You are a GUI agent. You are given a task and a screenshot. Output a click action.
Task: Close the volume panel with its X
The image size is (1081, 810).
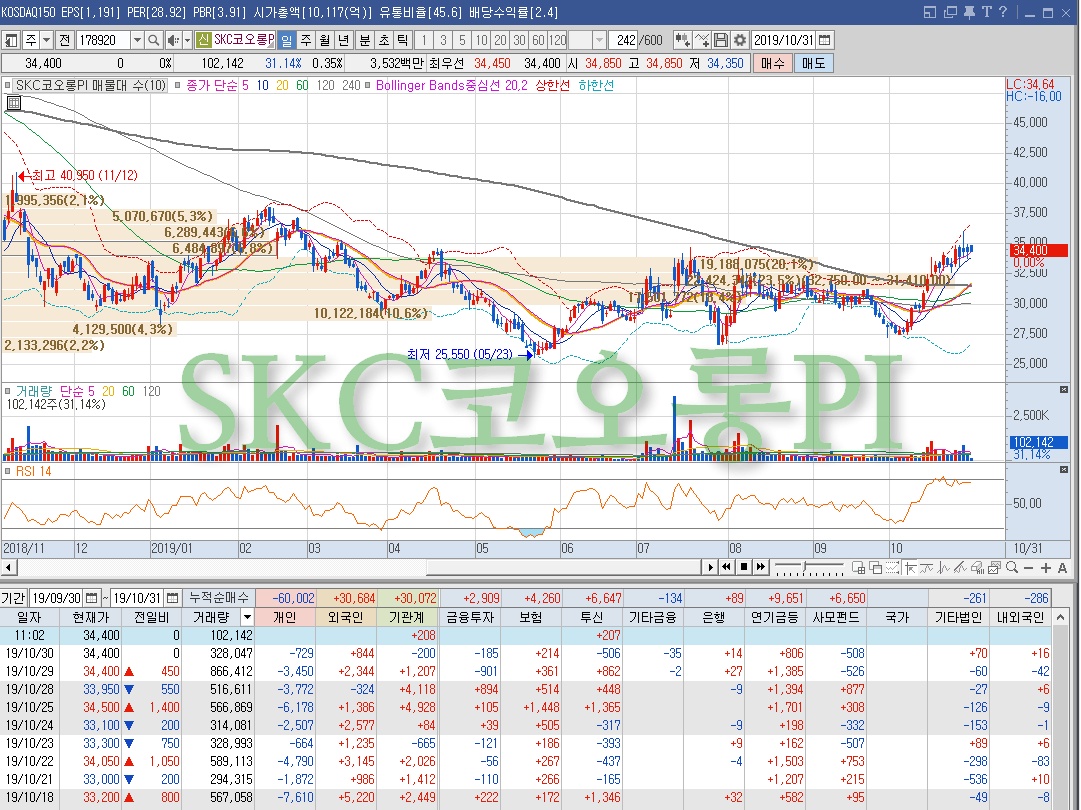(1064, 390)
